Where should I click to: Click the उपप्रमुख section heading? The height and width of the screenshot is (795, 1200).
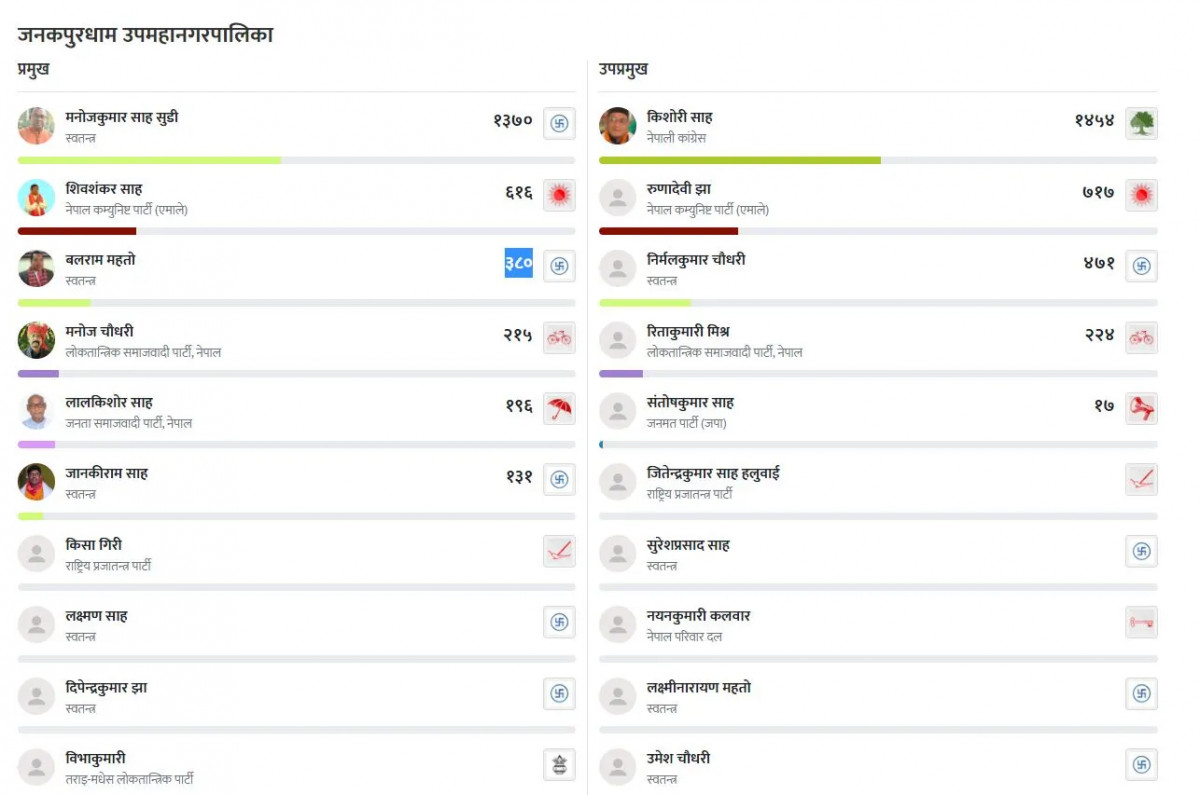coord(623,69)
